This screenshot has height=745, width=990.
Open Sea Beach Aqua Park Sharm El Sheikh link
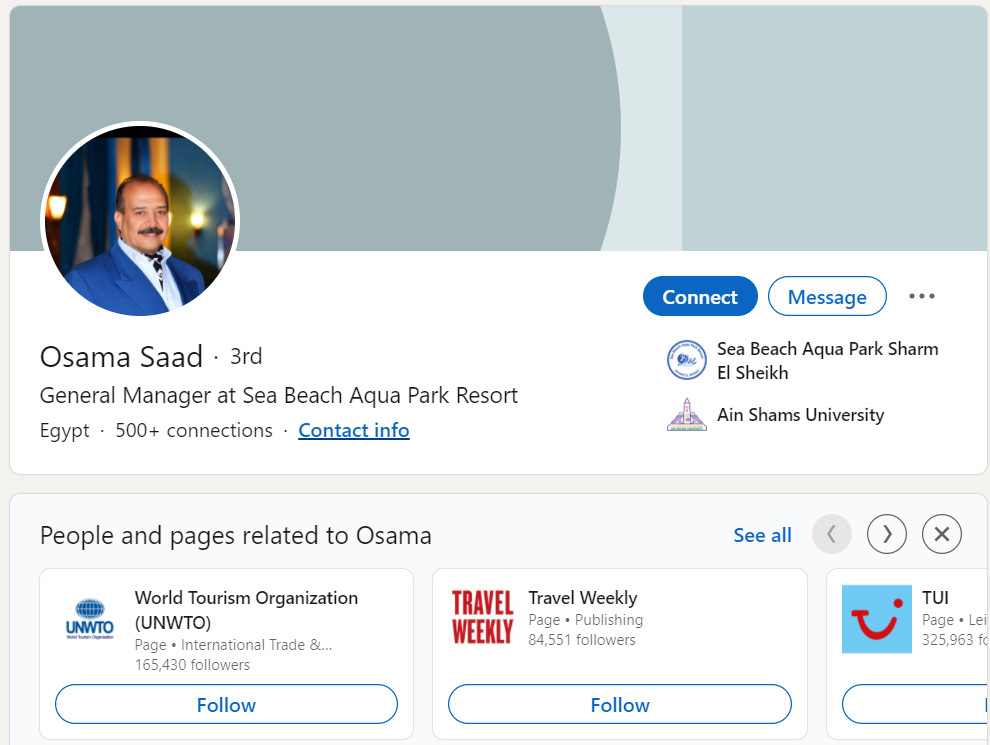tap(827, 361)
